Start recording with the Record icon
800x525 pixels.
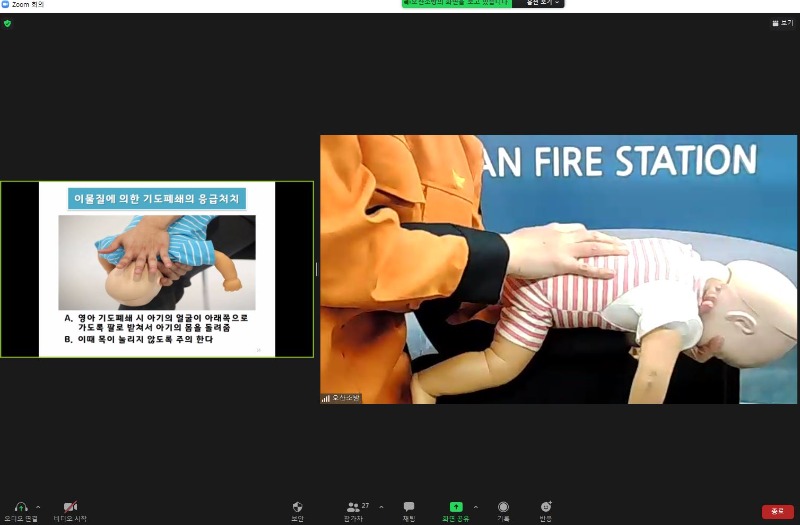[x=503, y=507]
